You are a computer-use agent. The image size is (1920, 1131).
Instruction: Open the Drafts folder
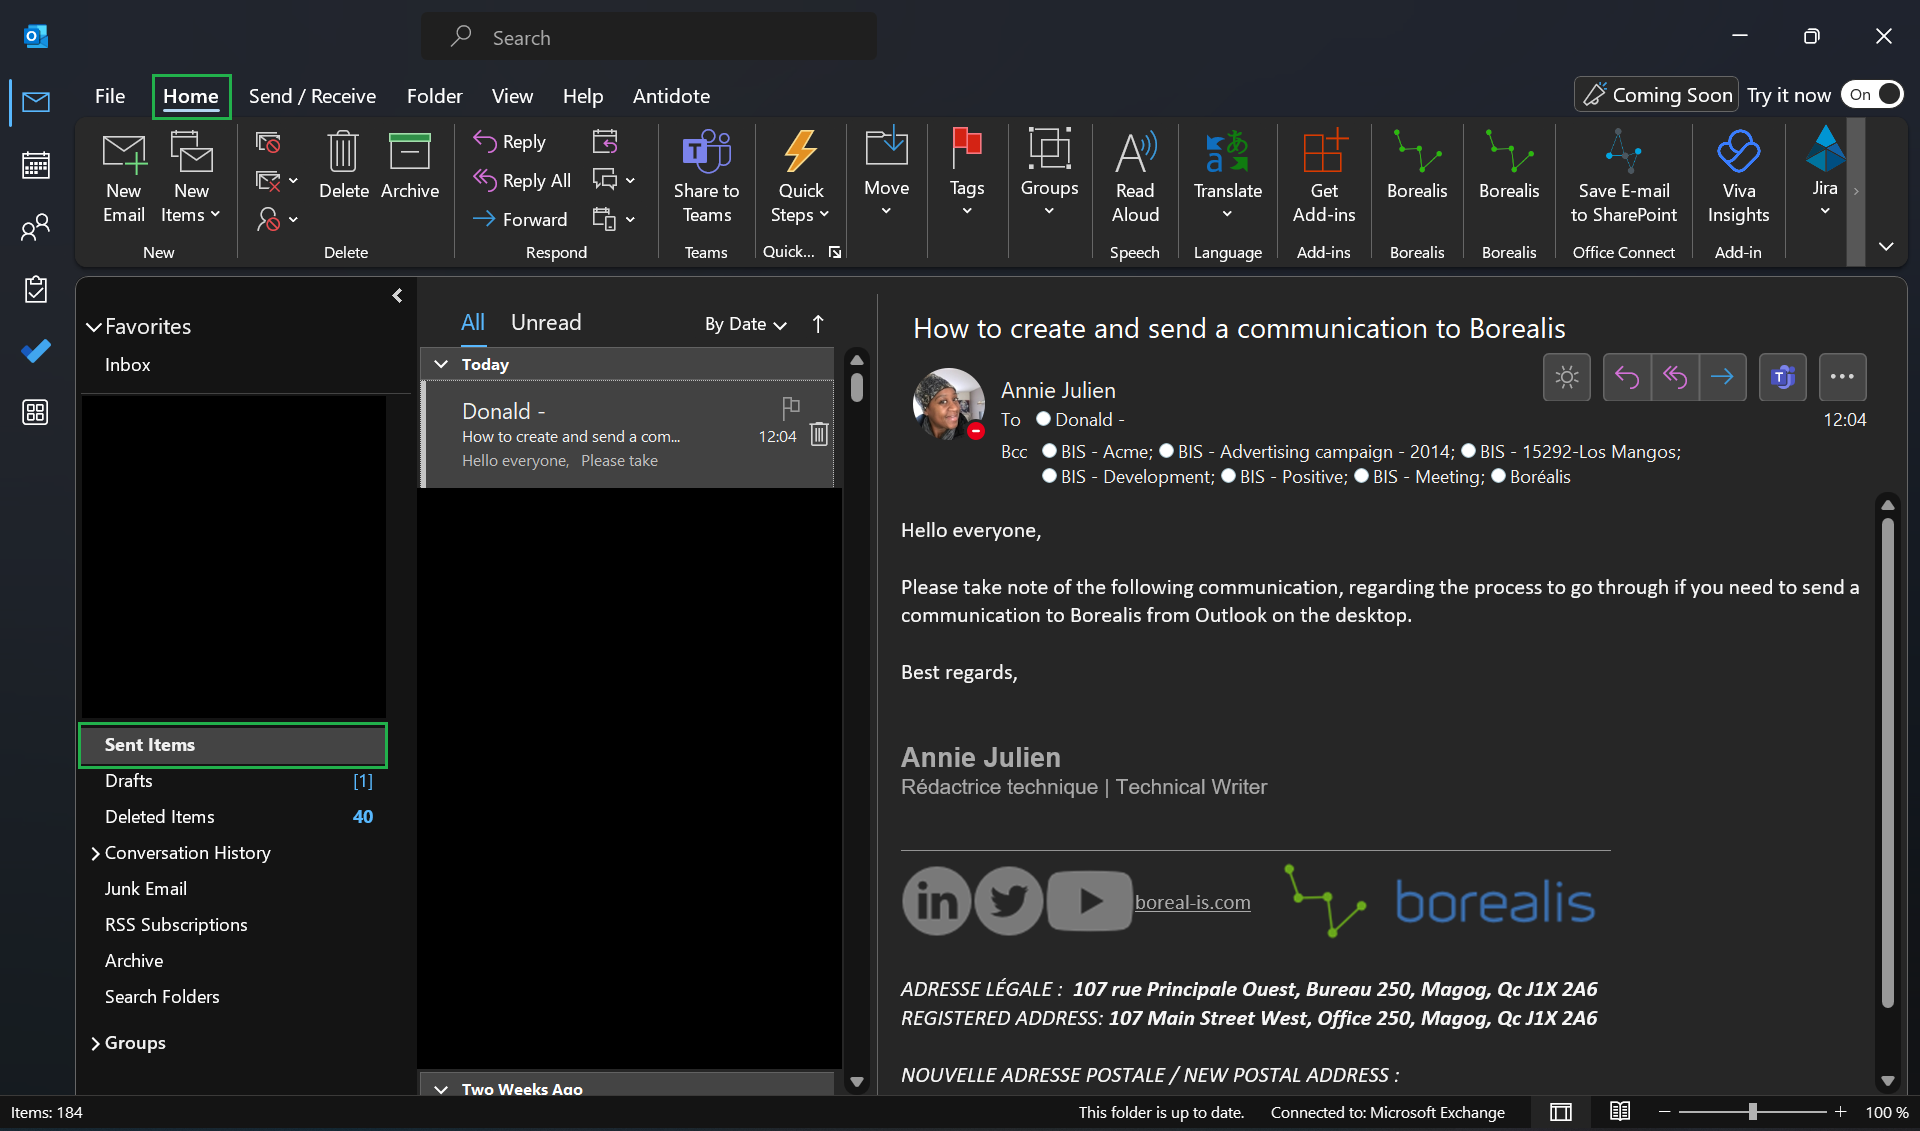pos(232,781)
